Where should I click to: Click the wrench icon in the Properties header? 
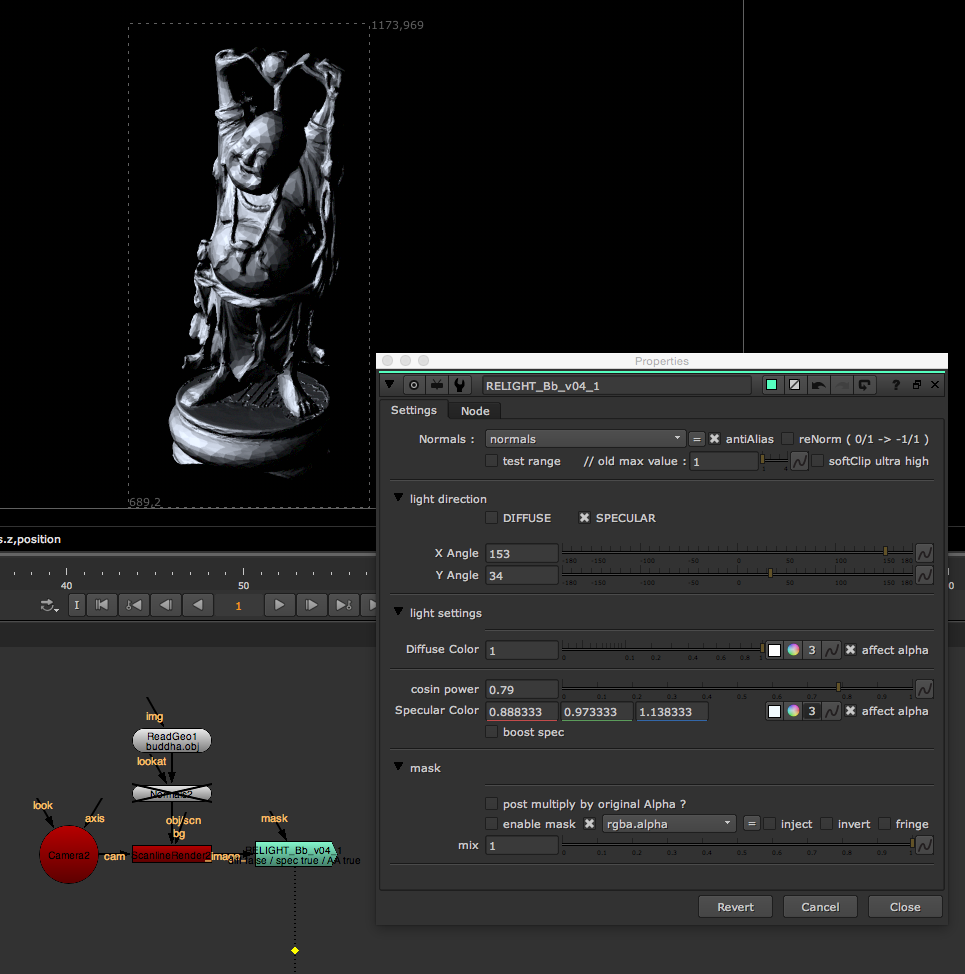(460, 385)
